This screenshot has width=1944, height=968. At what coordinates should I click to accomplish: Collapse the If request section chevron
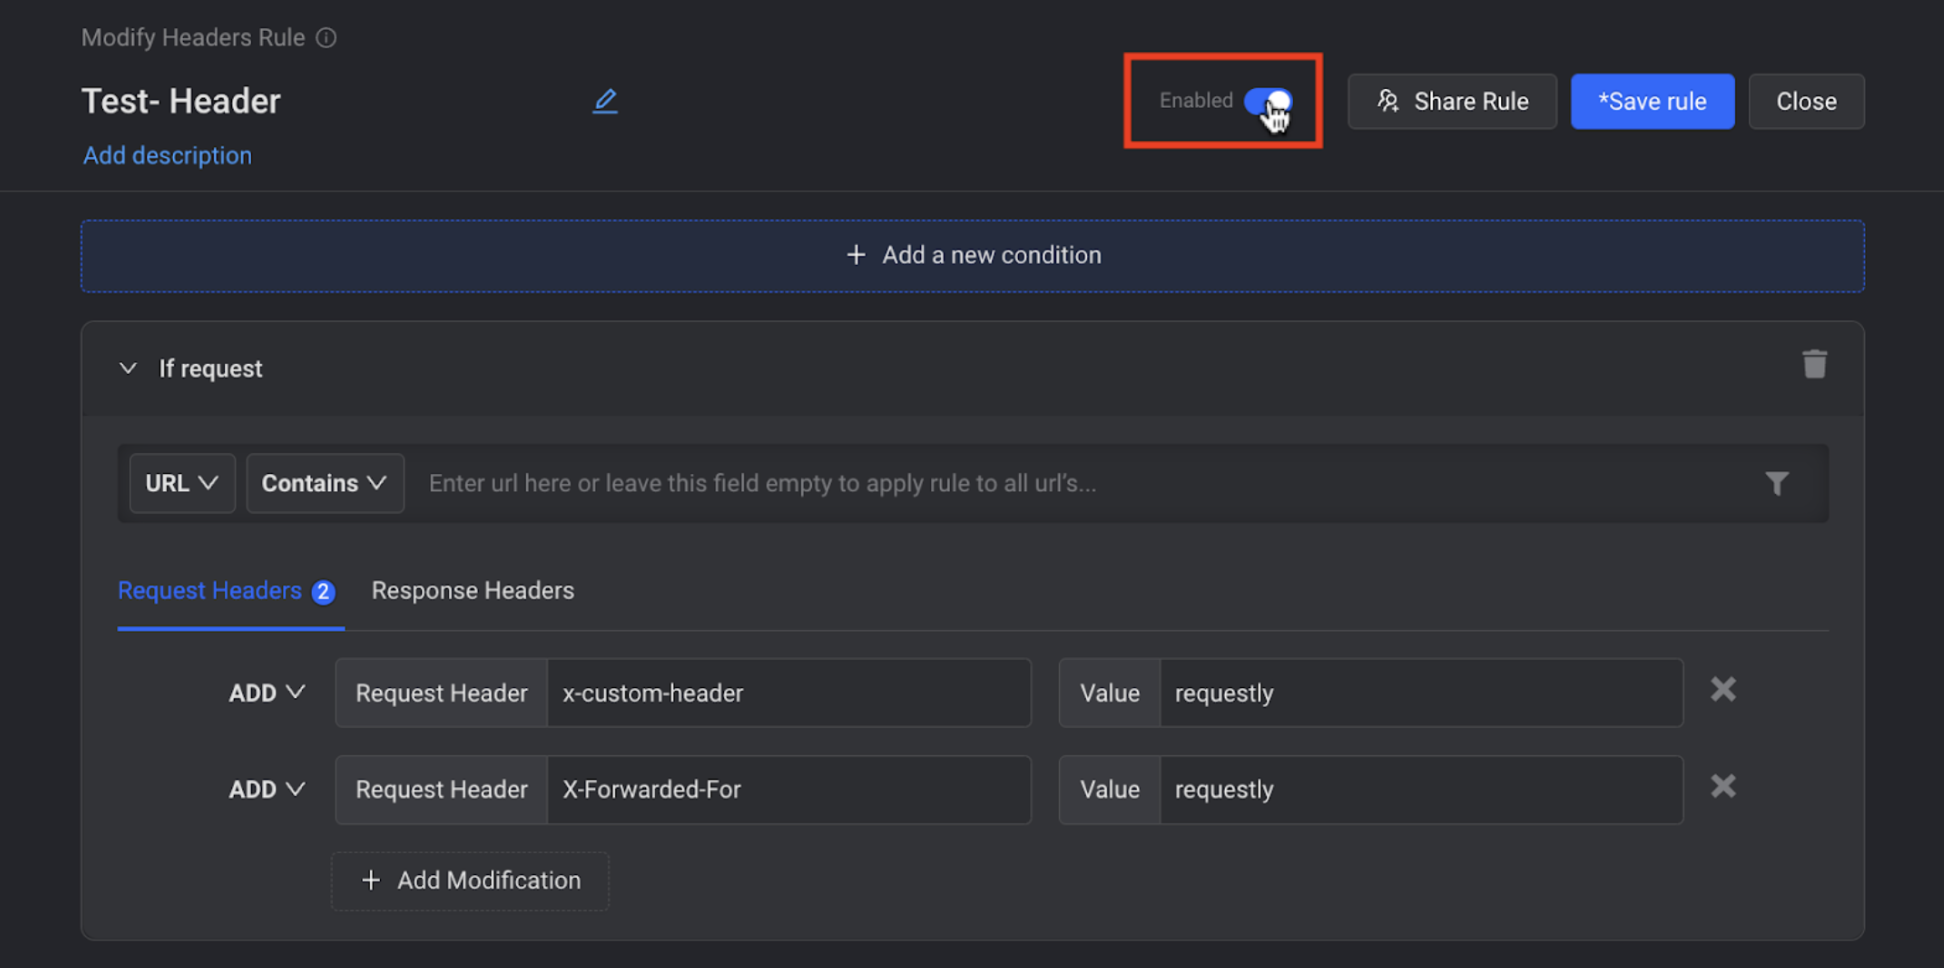(128, 369)
